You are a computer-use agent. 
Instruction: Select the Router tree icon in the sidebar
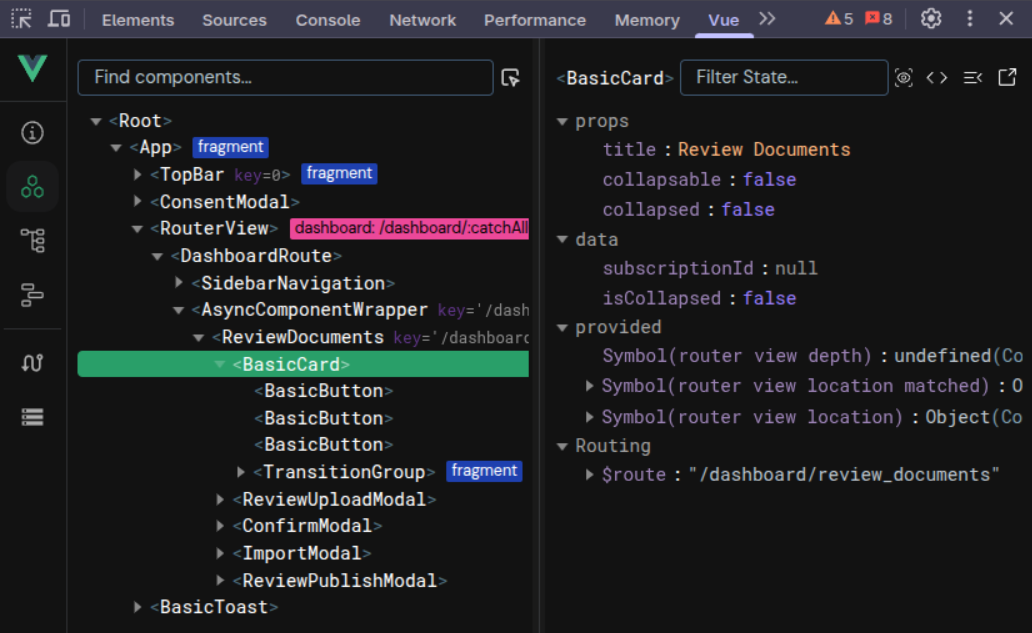click(x=33, y=240)
